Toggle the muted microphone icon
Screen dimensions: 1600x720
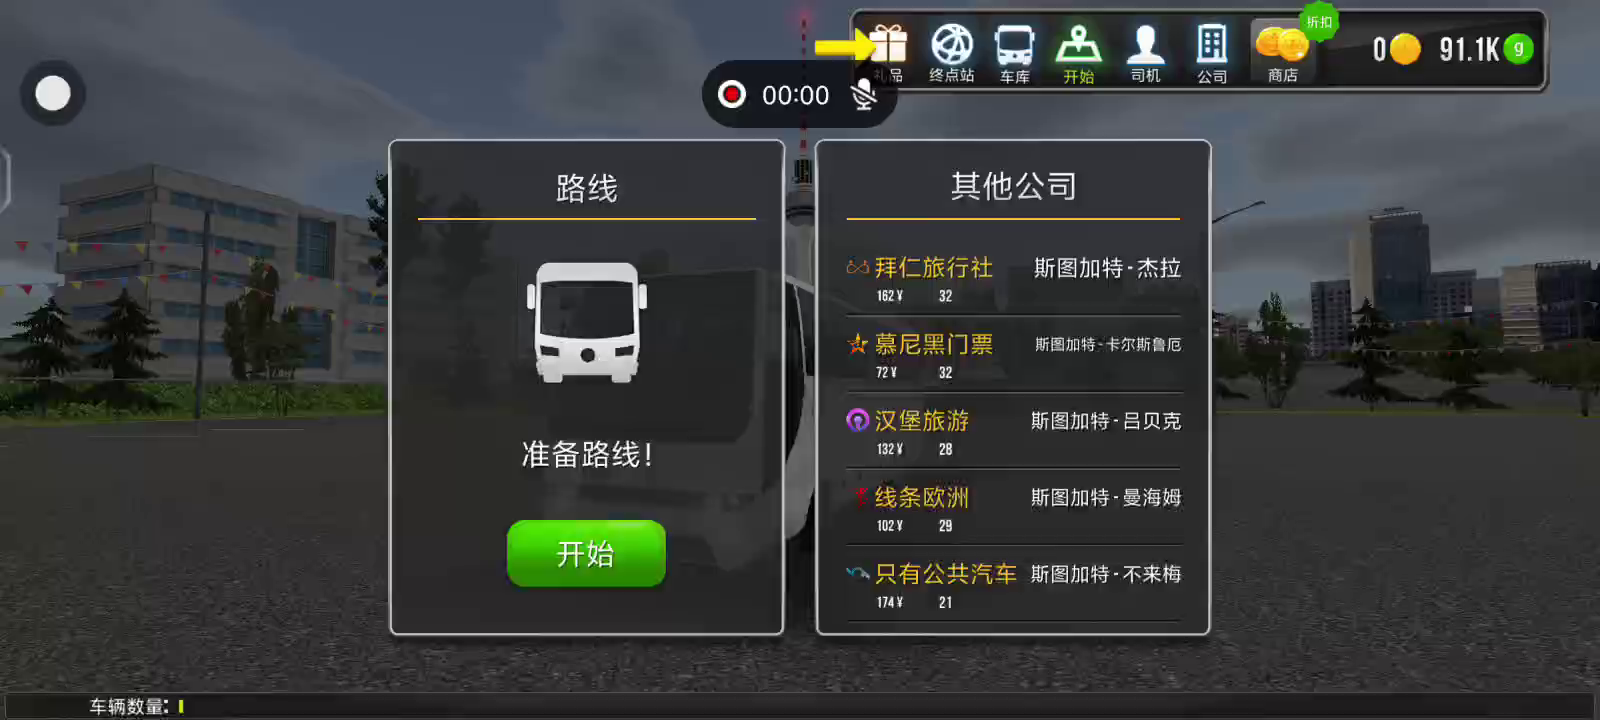pyautogui.click(x=864, y=95)
